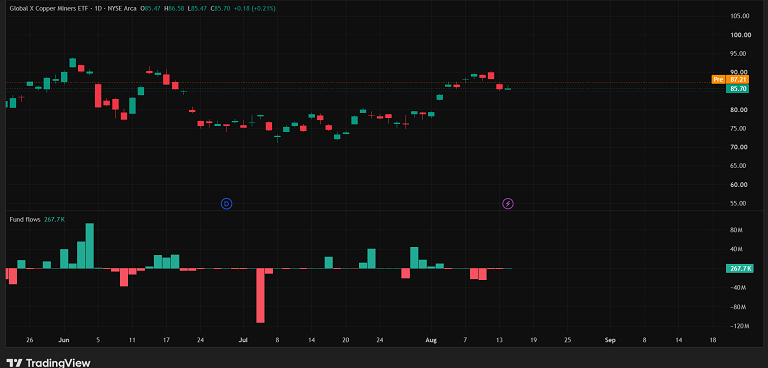Click the 19 date label on time axis
Screen dimensions: 768x368
(533, 340)
